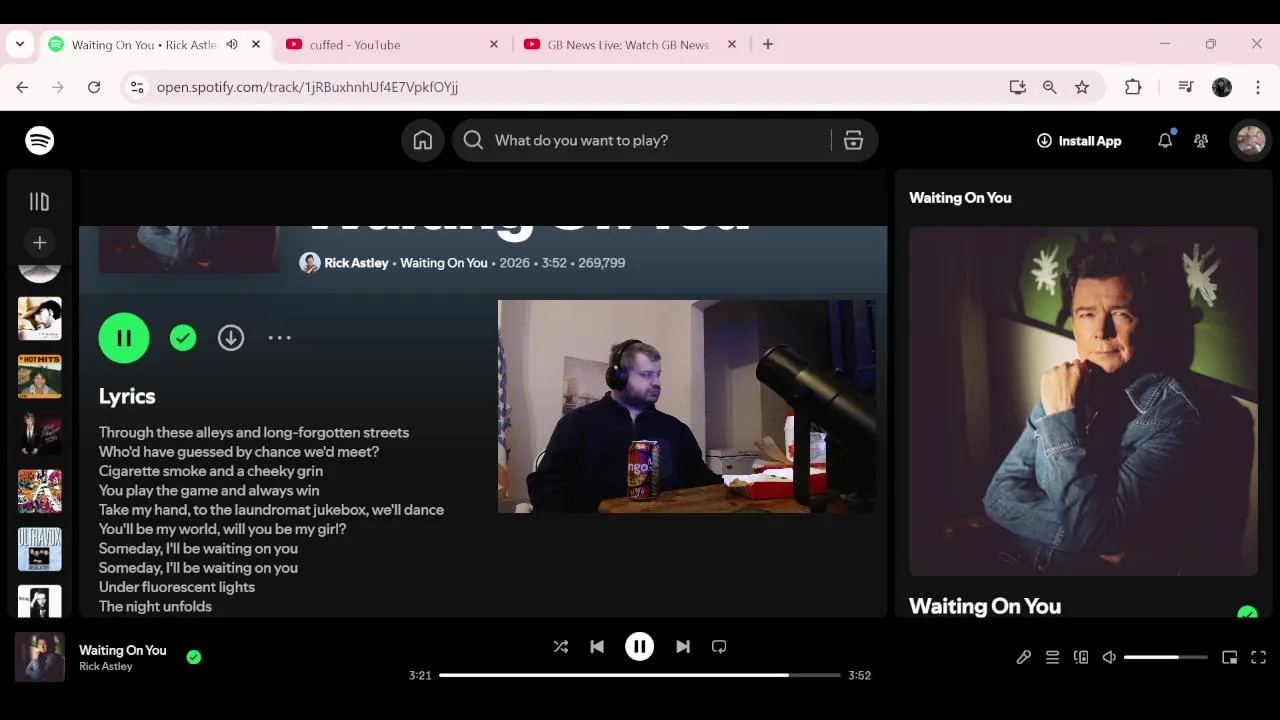The image size is (1280, 720).
Task: Click lyric line 'Cigarette smoke and a cheeky grin'
Action: (211, 471)
